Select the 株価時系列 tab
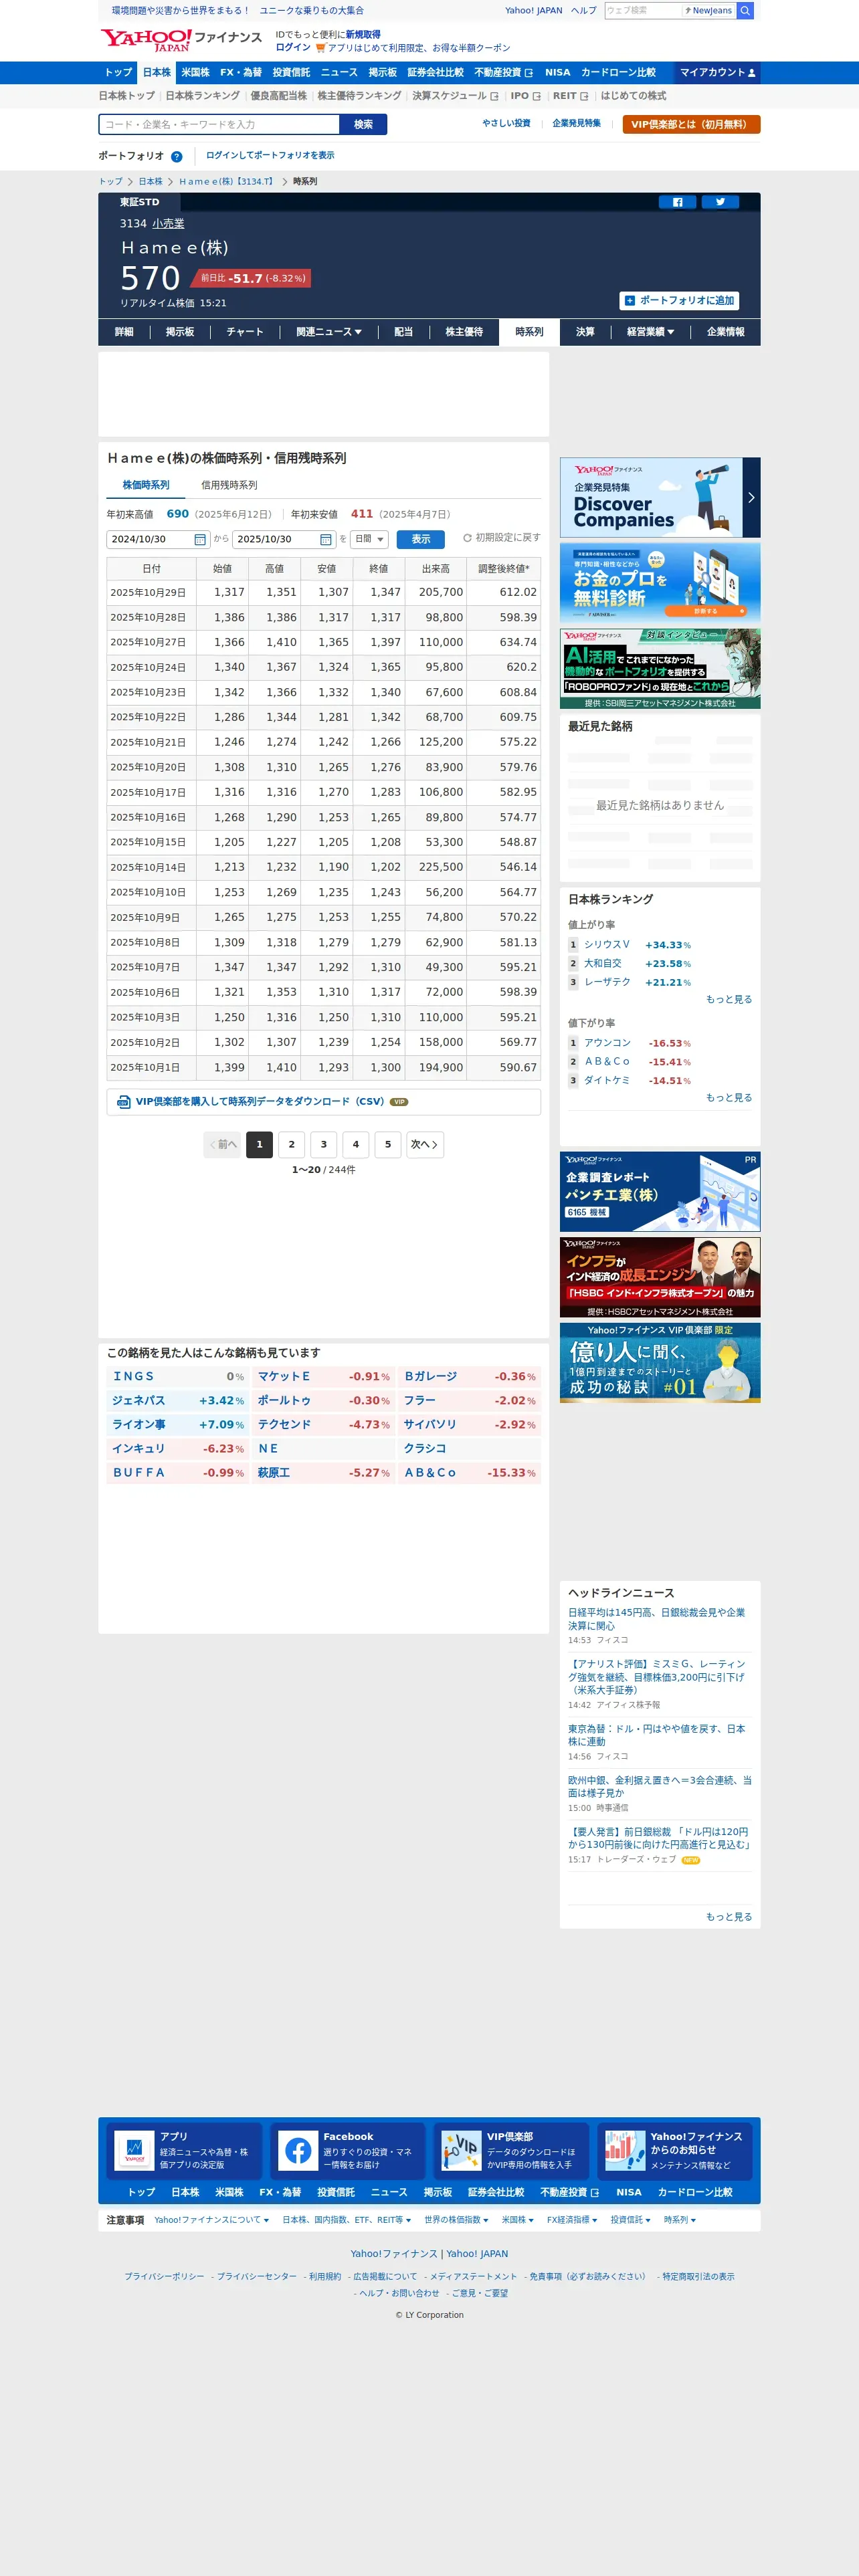The width and height of the screenshot is (859, 2576). (146, 485)
